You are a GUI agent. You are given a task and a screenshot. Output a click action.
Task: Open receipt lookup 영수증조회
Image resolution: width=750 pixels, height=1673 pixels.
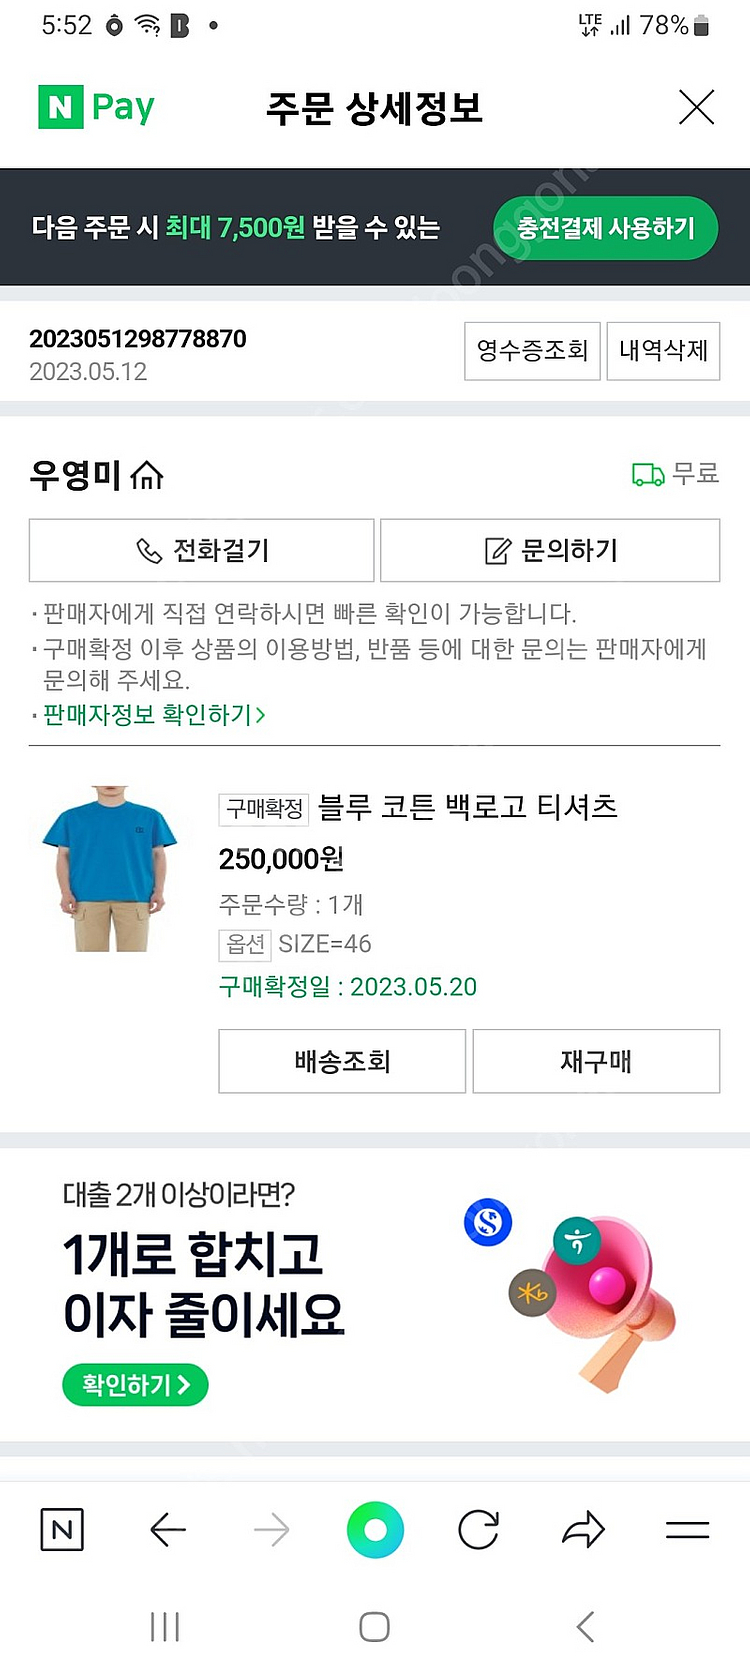(532, 351)
